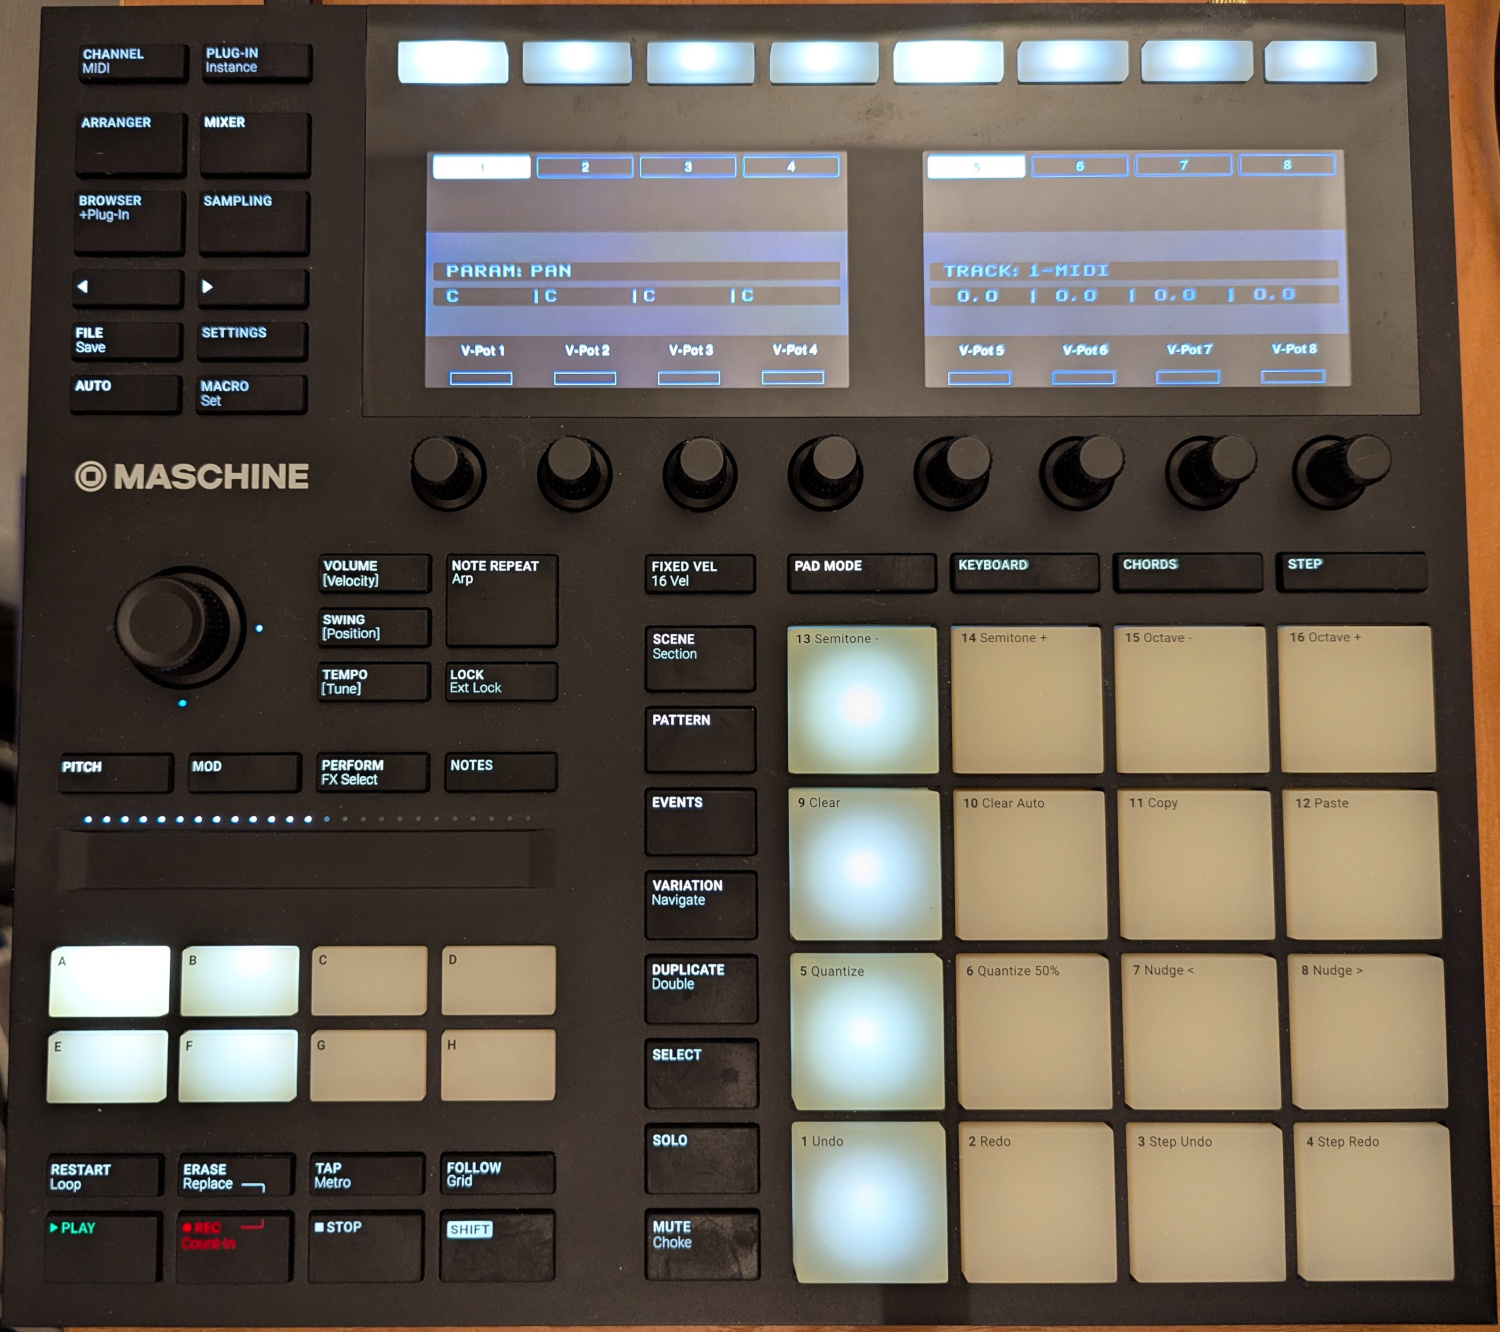
Task: Toggle FIXED VEL 16 Vel
Action: pos(700,574)
